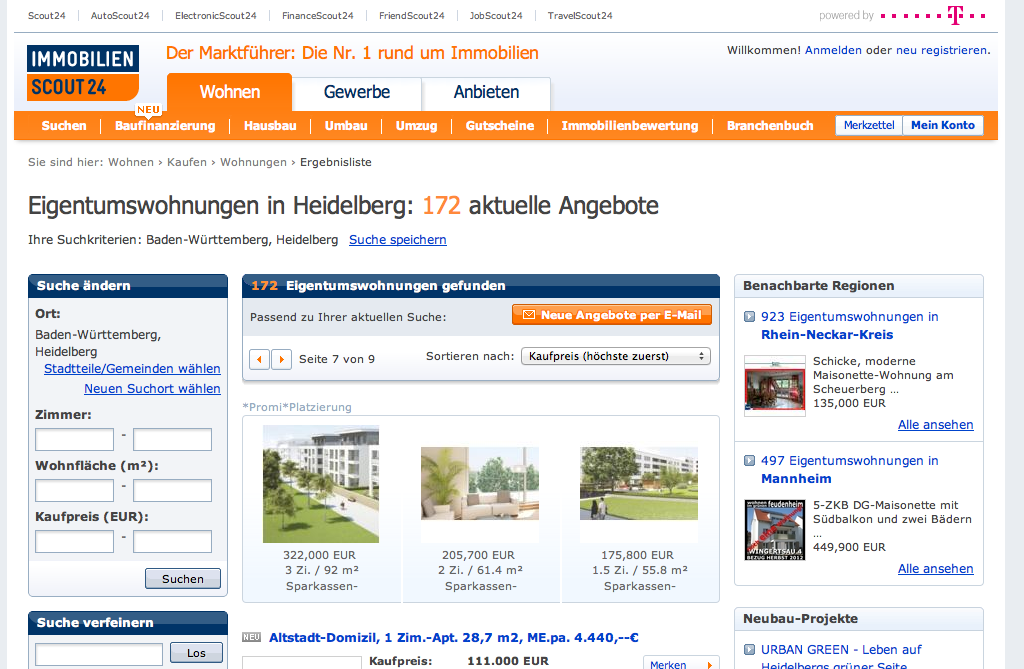Click Neue Angebote per E-Mail button

pyautogui.click(x=612, y=315)
